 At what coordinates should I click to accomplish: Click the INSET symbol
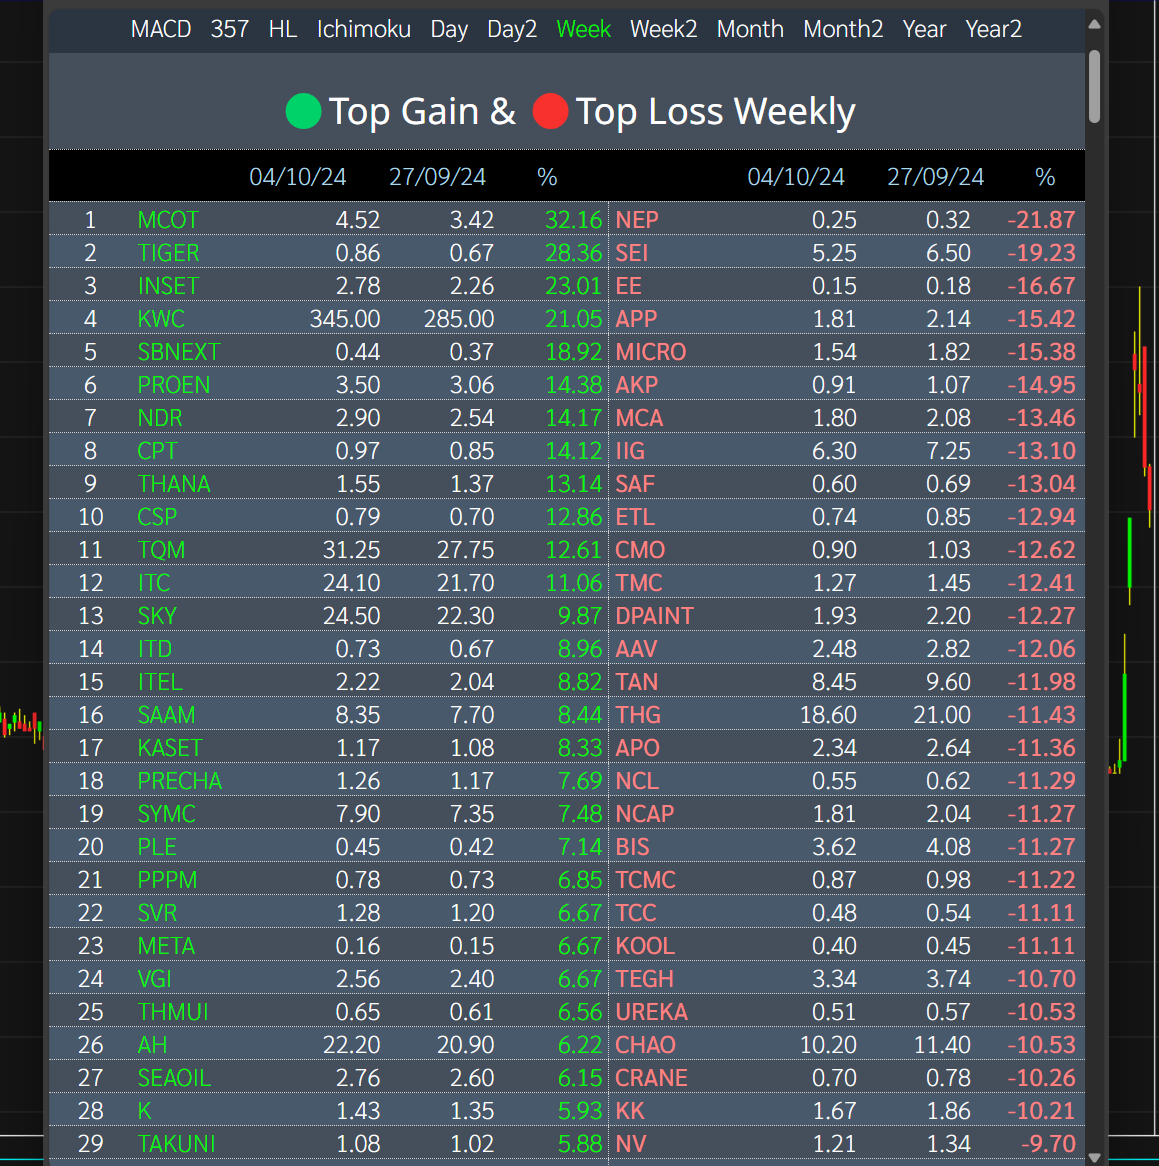click(168, 286)
